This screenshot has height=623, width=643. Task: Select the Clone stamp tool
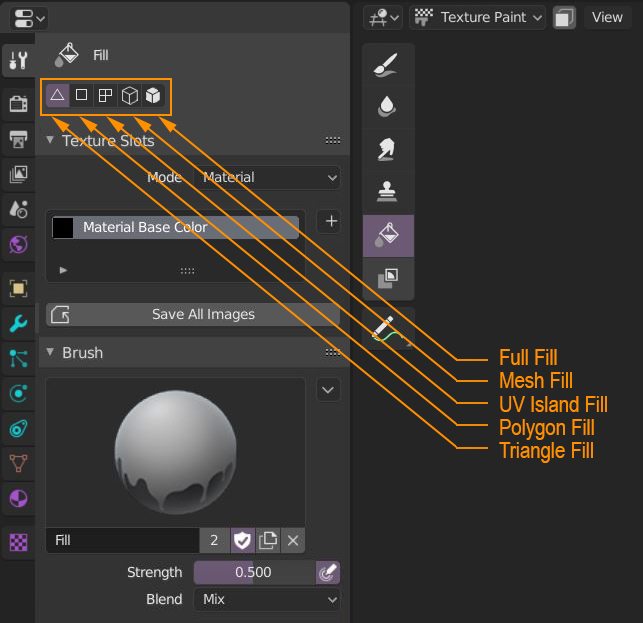tap(388, 192)
